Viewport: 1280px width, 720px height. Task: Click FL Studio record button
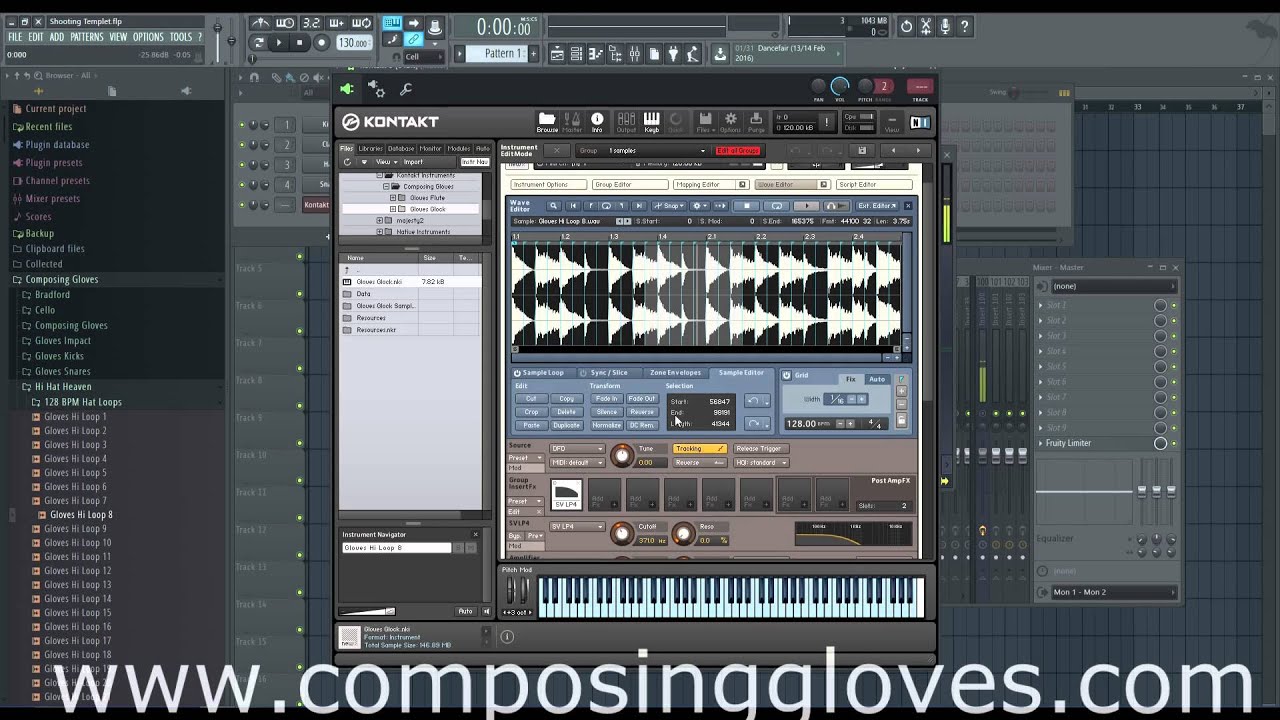click(321, 42)
